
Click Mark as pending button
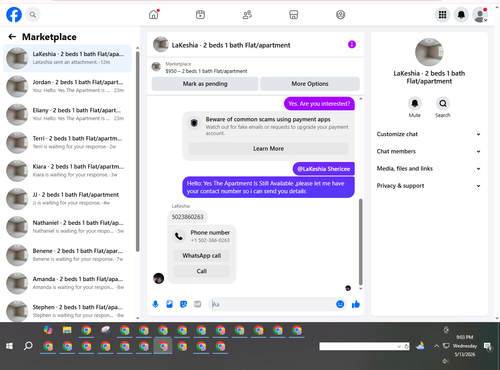[x=205, y=84]
